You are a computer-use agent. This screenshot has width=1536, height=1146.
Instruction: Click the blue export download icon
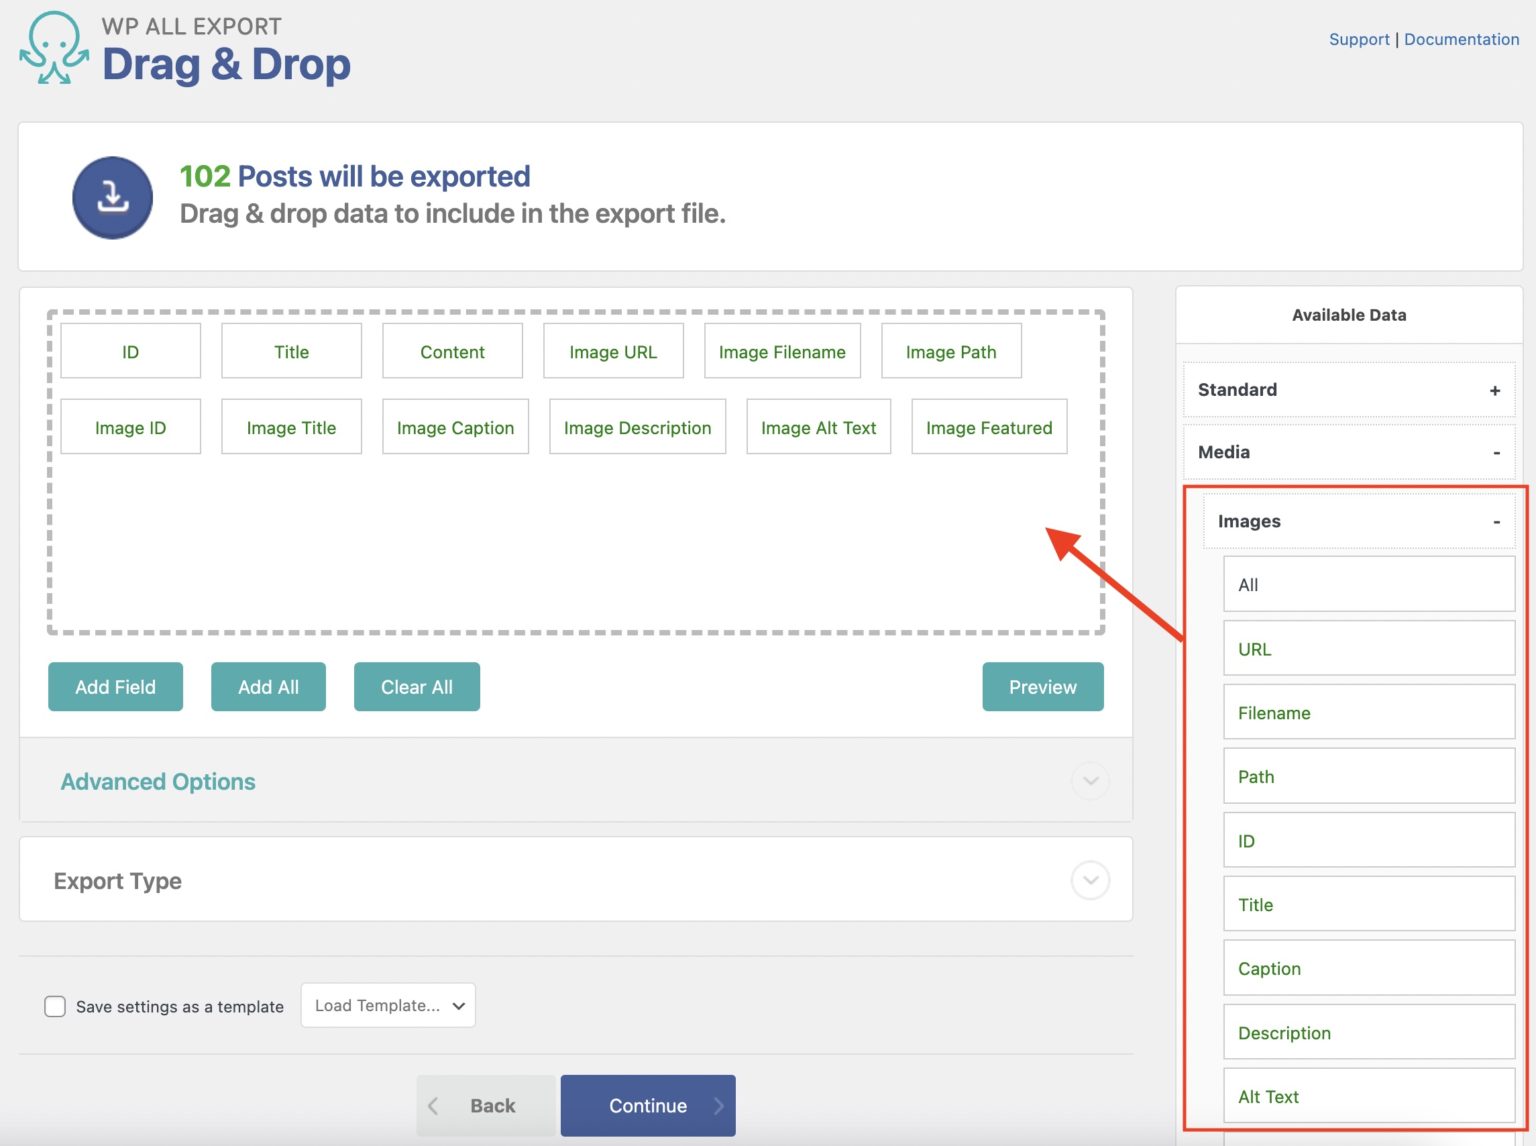coord(112,197)
